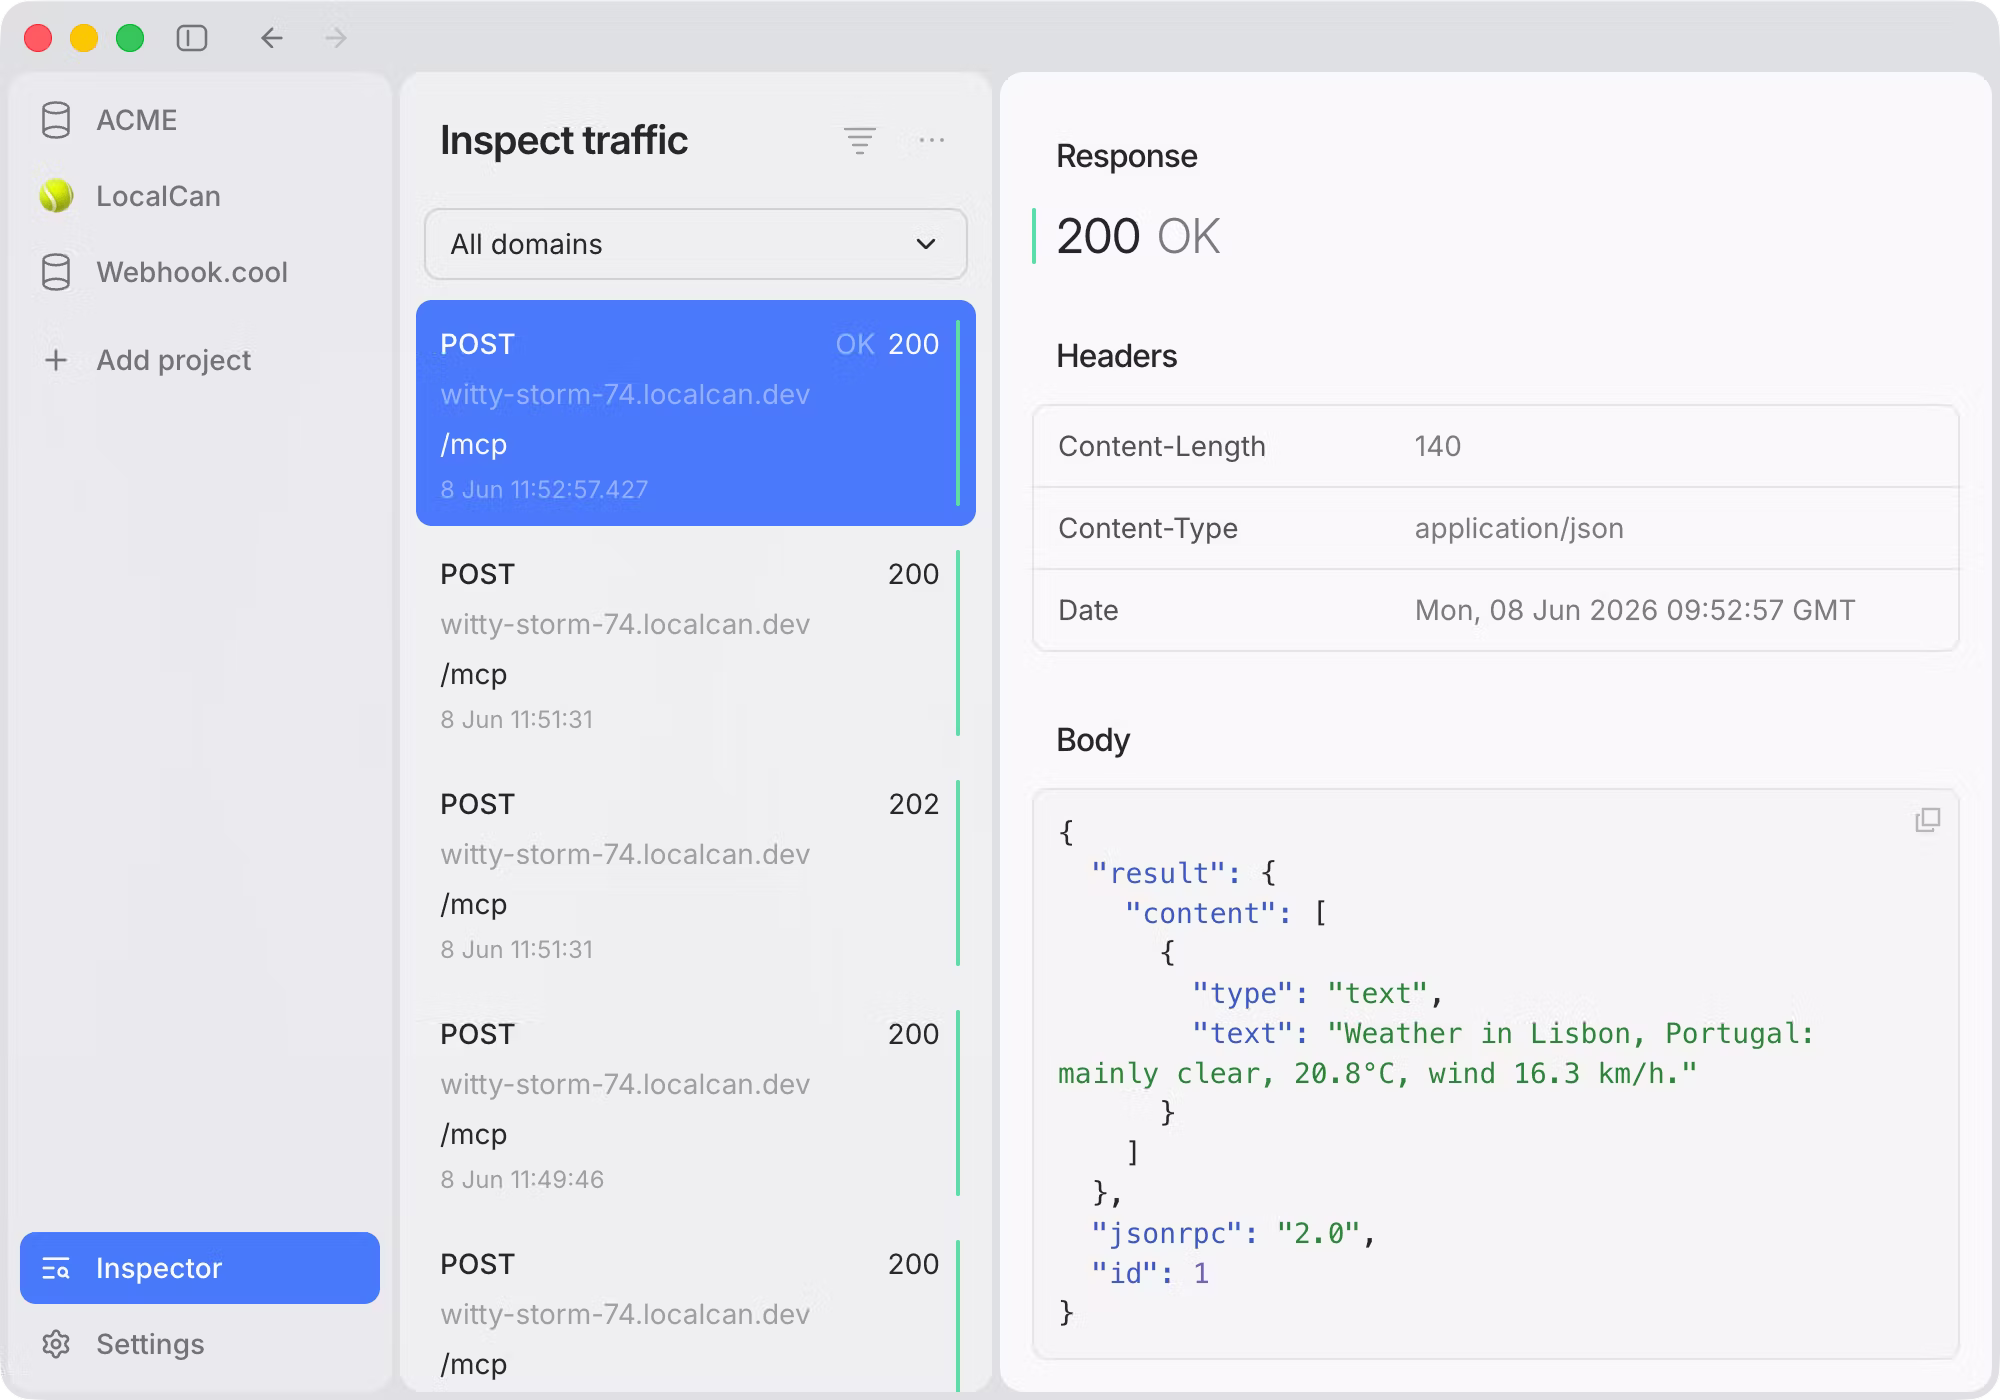
Task: Open the Settings page
Action: click(200, 1344)
